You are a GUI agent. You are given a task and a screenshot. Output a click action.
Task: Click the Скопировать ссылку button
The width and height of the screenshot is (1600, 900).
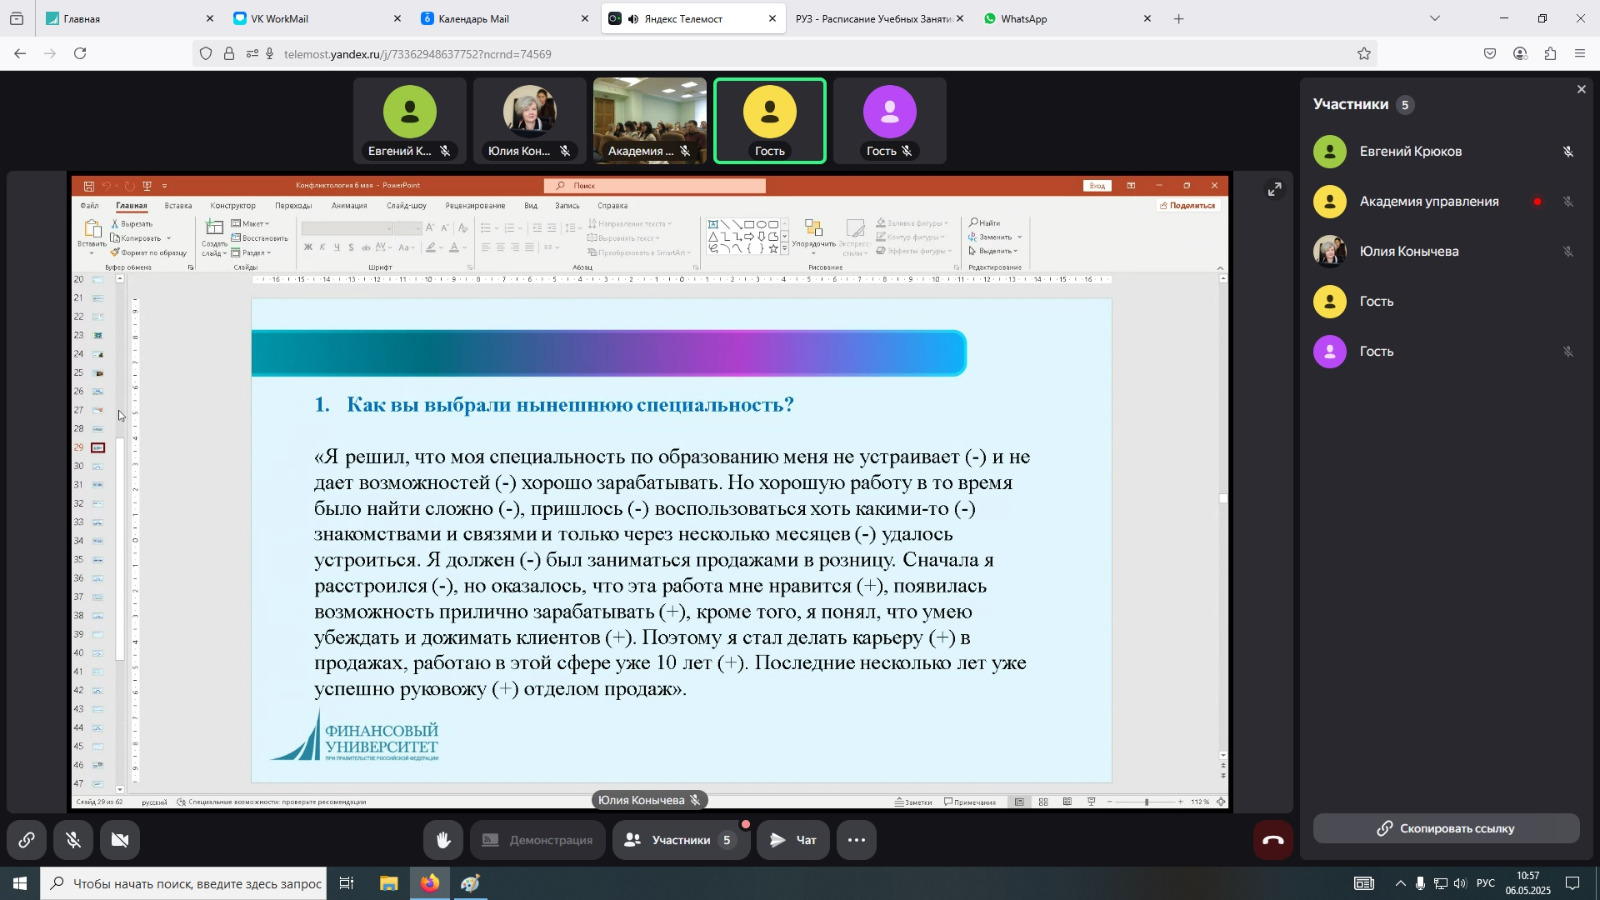pos(1446,828)
